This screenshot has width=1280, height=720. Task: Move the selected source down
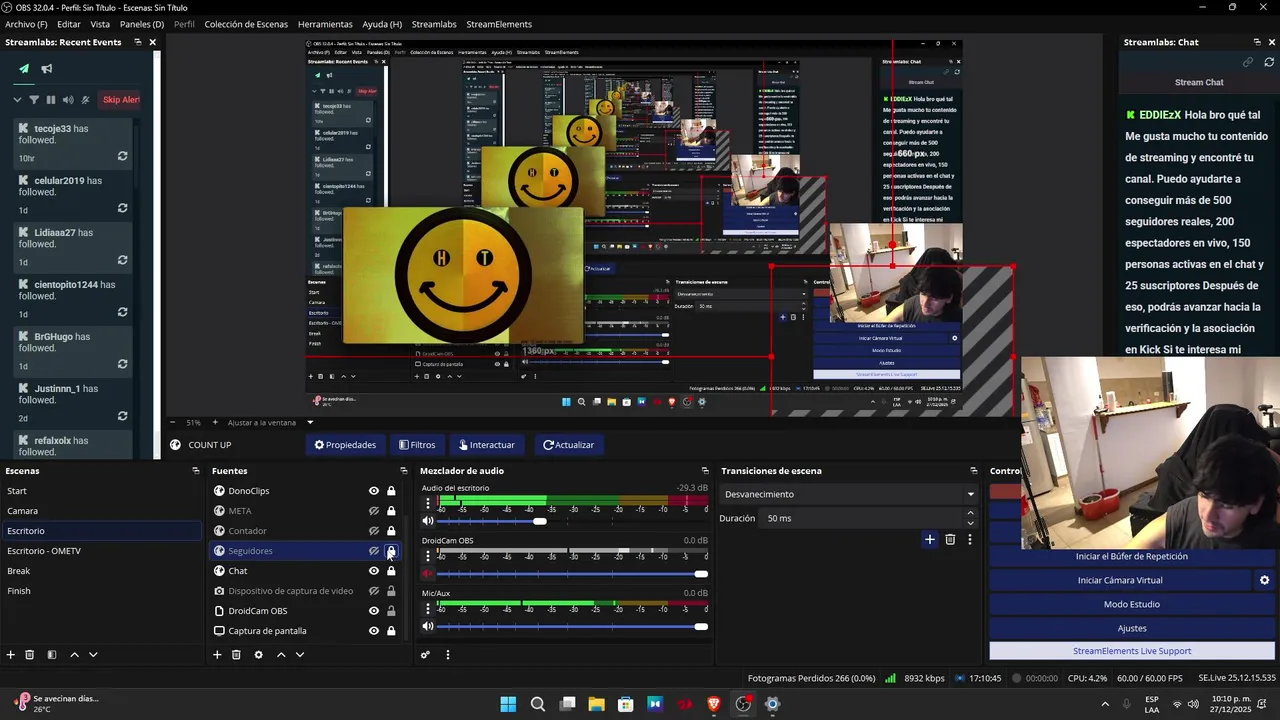299,655
